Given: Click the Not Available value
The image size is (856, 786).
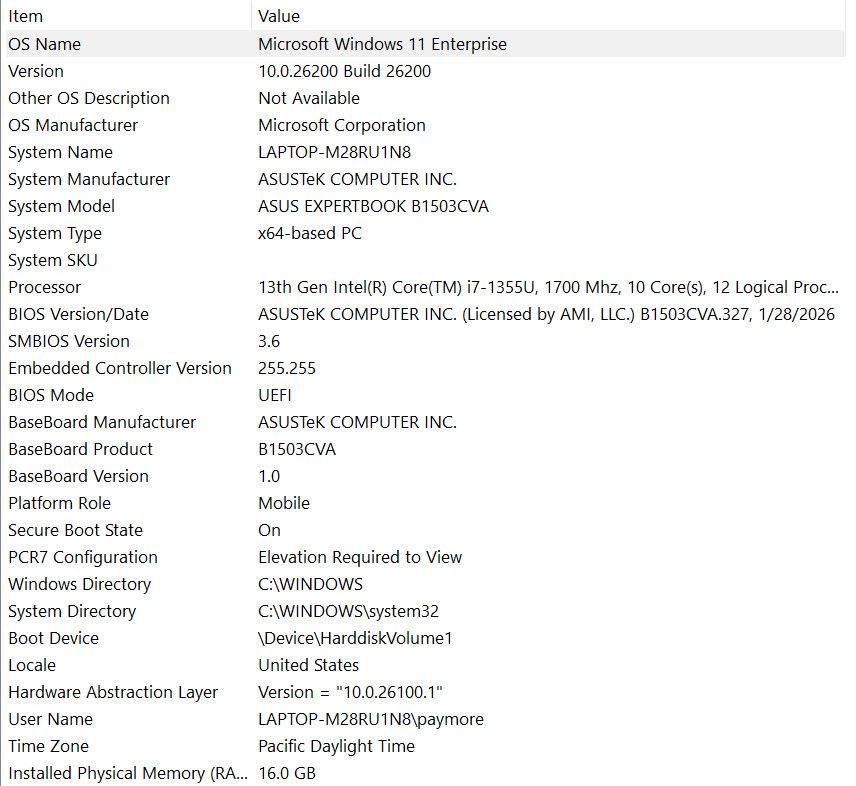Looking at the screenshot, I should (309, 98).
